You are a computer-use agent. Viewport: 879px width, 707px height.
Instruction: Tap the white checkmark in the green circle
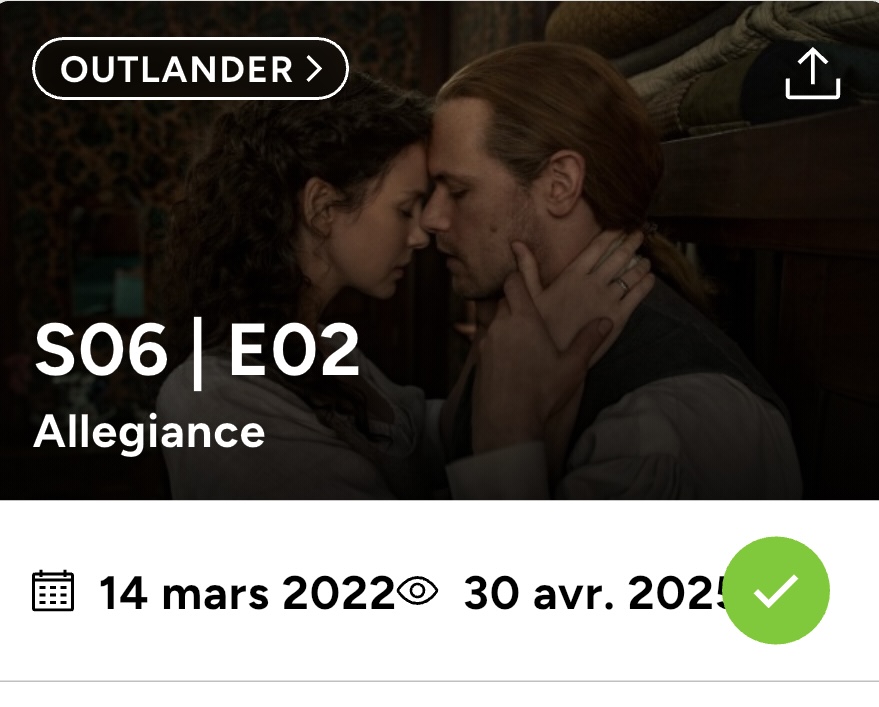click(x=776, y=590)
